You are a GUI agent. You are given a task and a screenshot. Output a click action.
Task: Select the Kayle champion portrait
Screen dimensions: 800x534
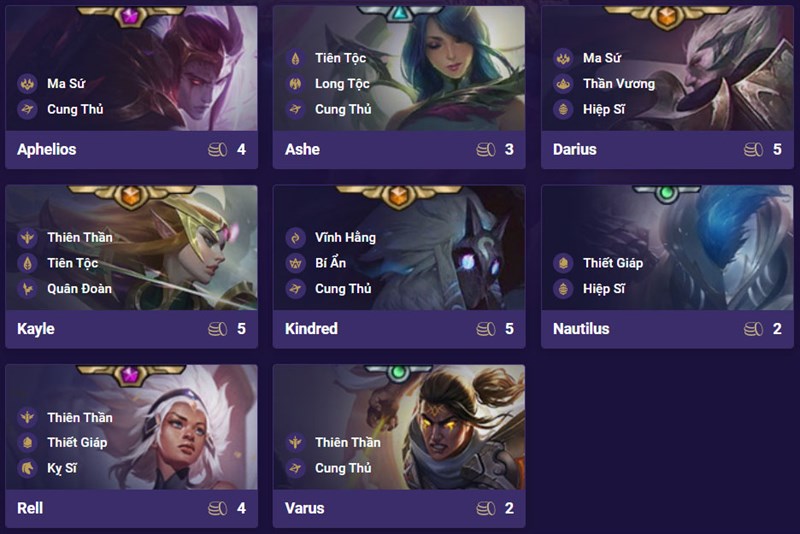pos(132,247)
